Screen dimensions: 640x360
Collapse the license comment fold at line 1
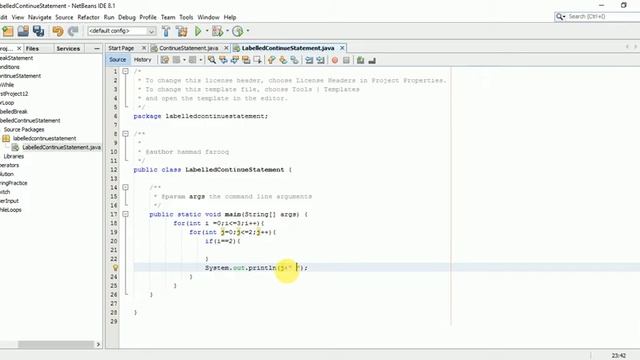[125, 71]
